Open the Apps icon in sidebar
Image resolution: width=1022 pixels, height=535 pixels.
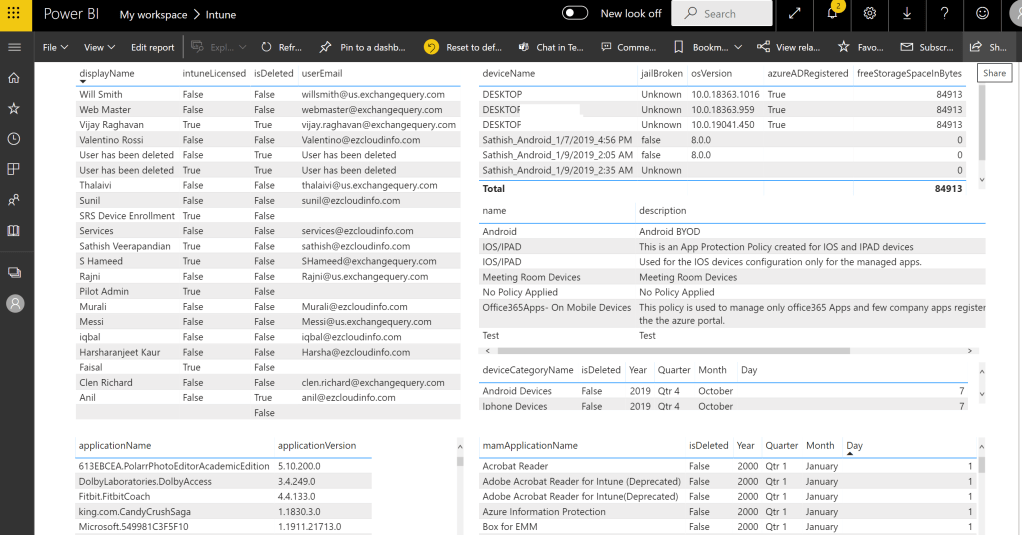pyautogui.click(x=14, y=169)
